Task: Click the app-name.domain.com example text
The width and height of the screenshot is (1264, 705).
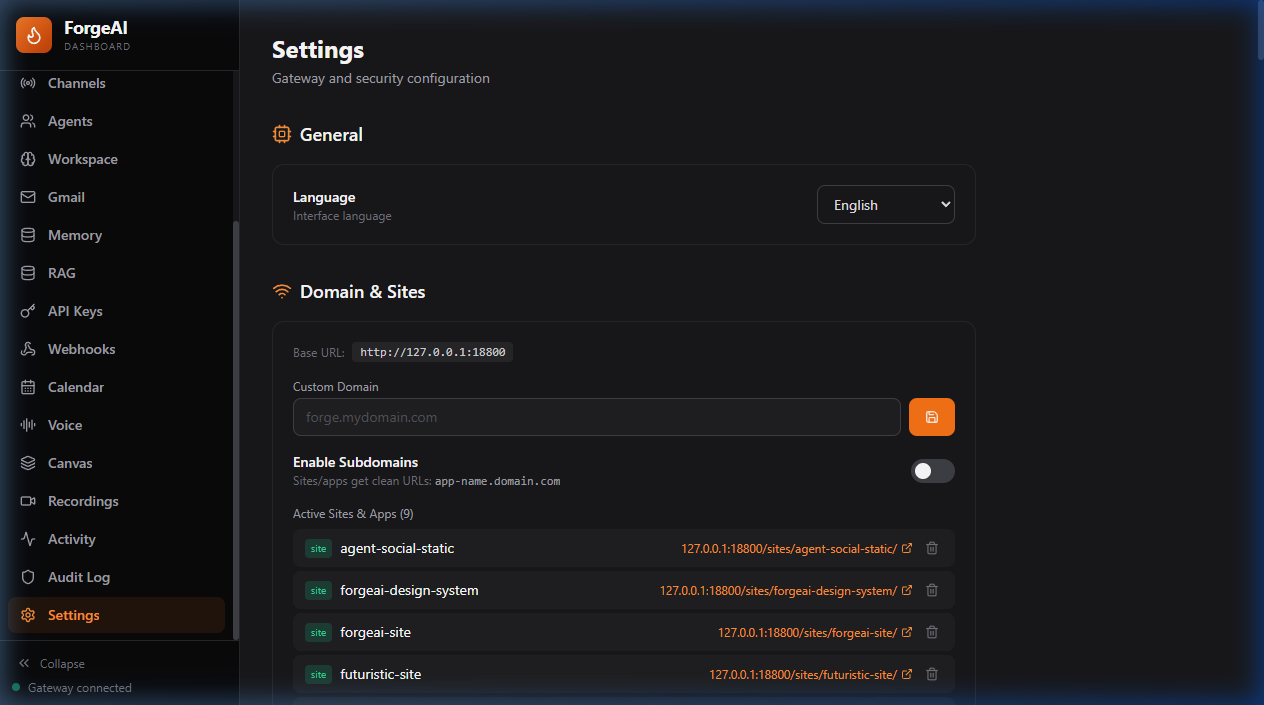Action: 497,481
